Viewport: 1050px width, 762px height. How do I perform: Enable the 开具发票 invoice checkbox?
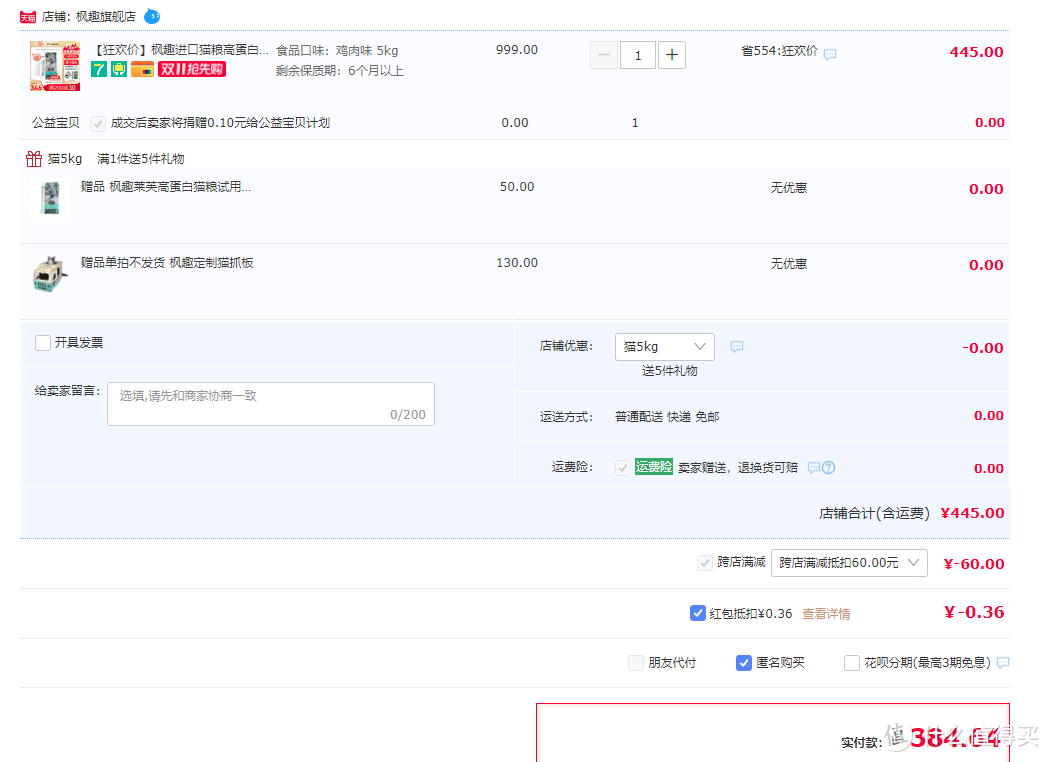tap(43, 343)
